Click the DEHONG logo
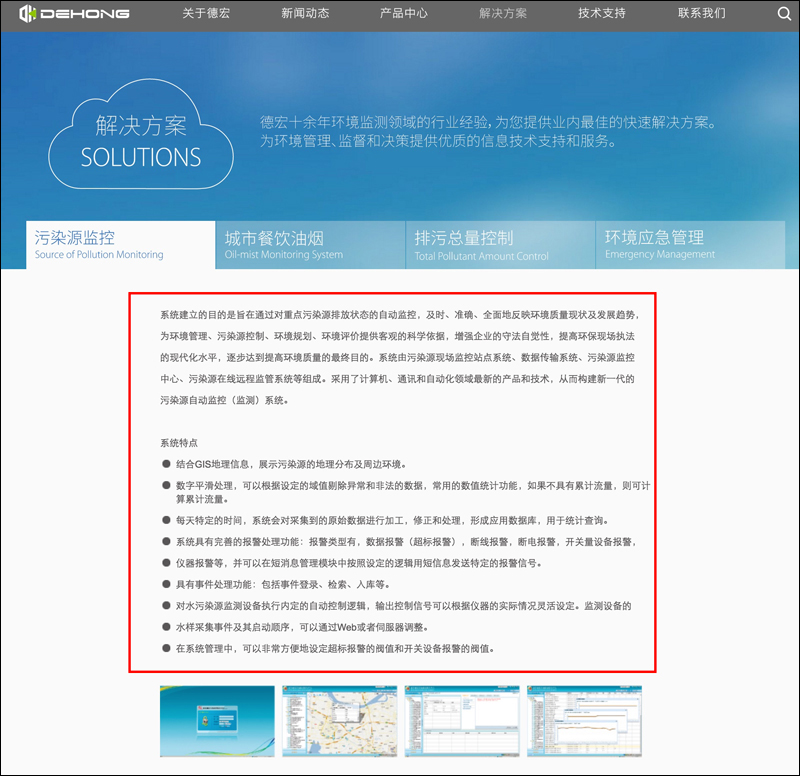Image resolution: width=800 pixels, height=776 pixels. (x=72, y=14)
